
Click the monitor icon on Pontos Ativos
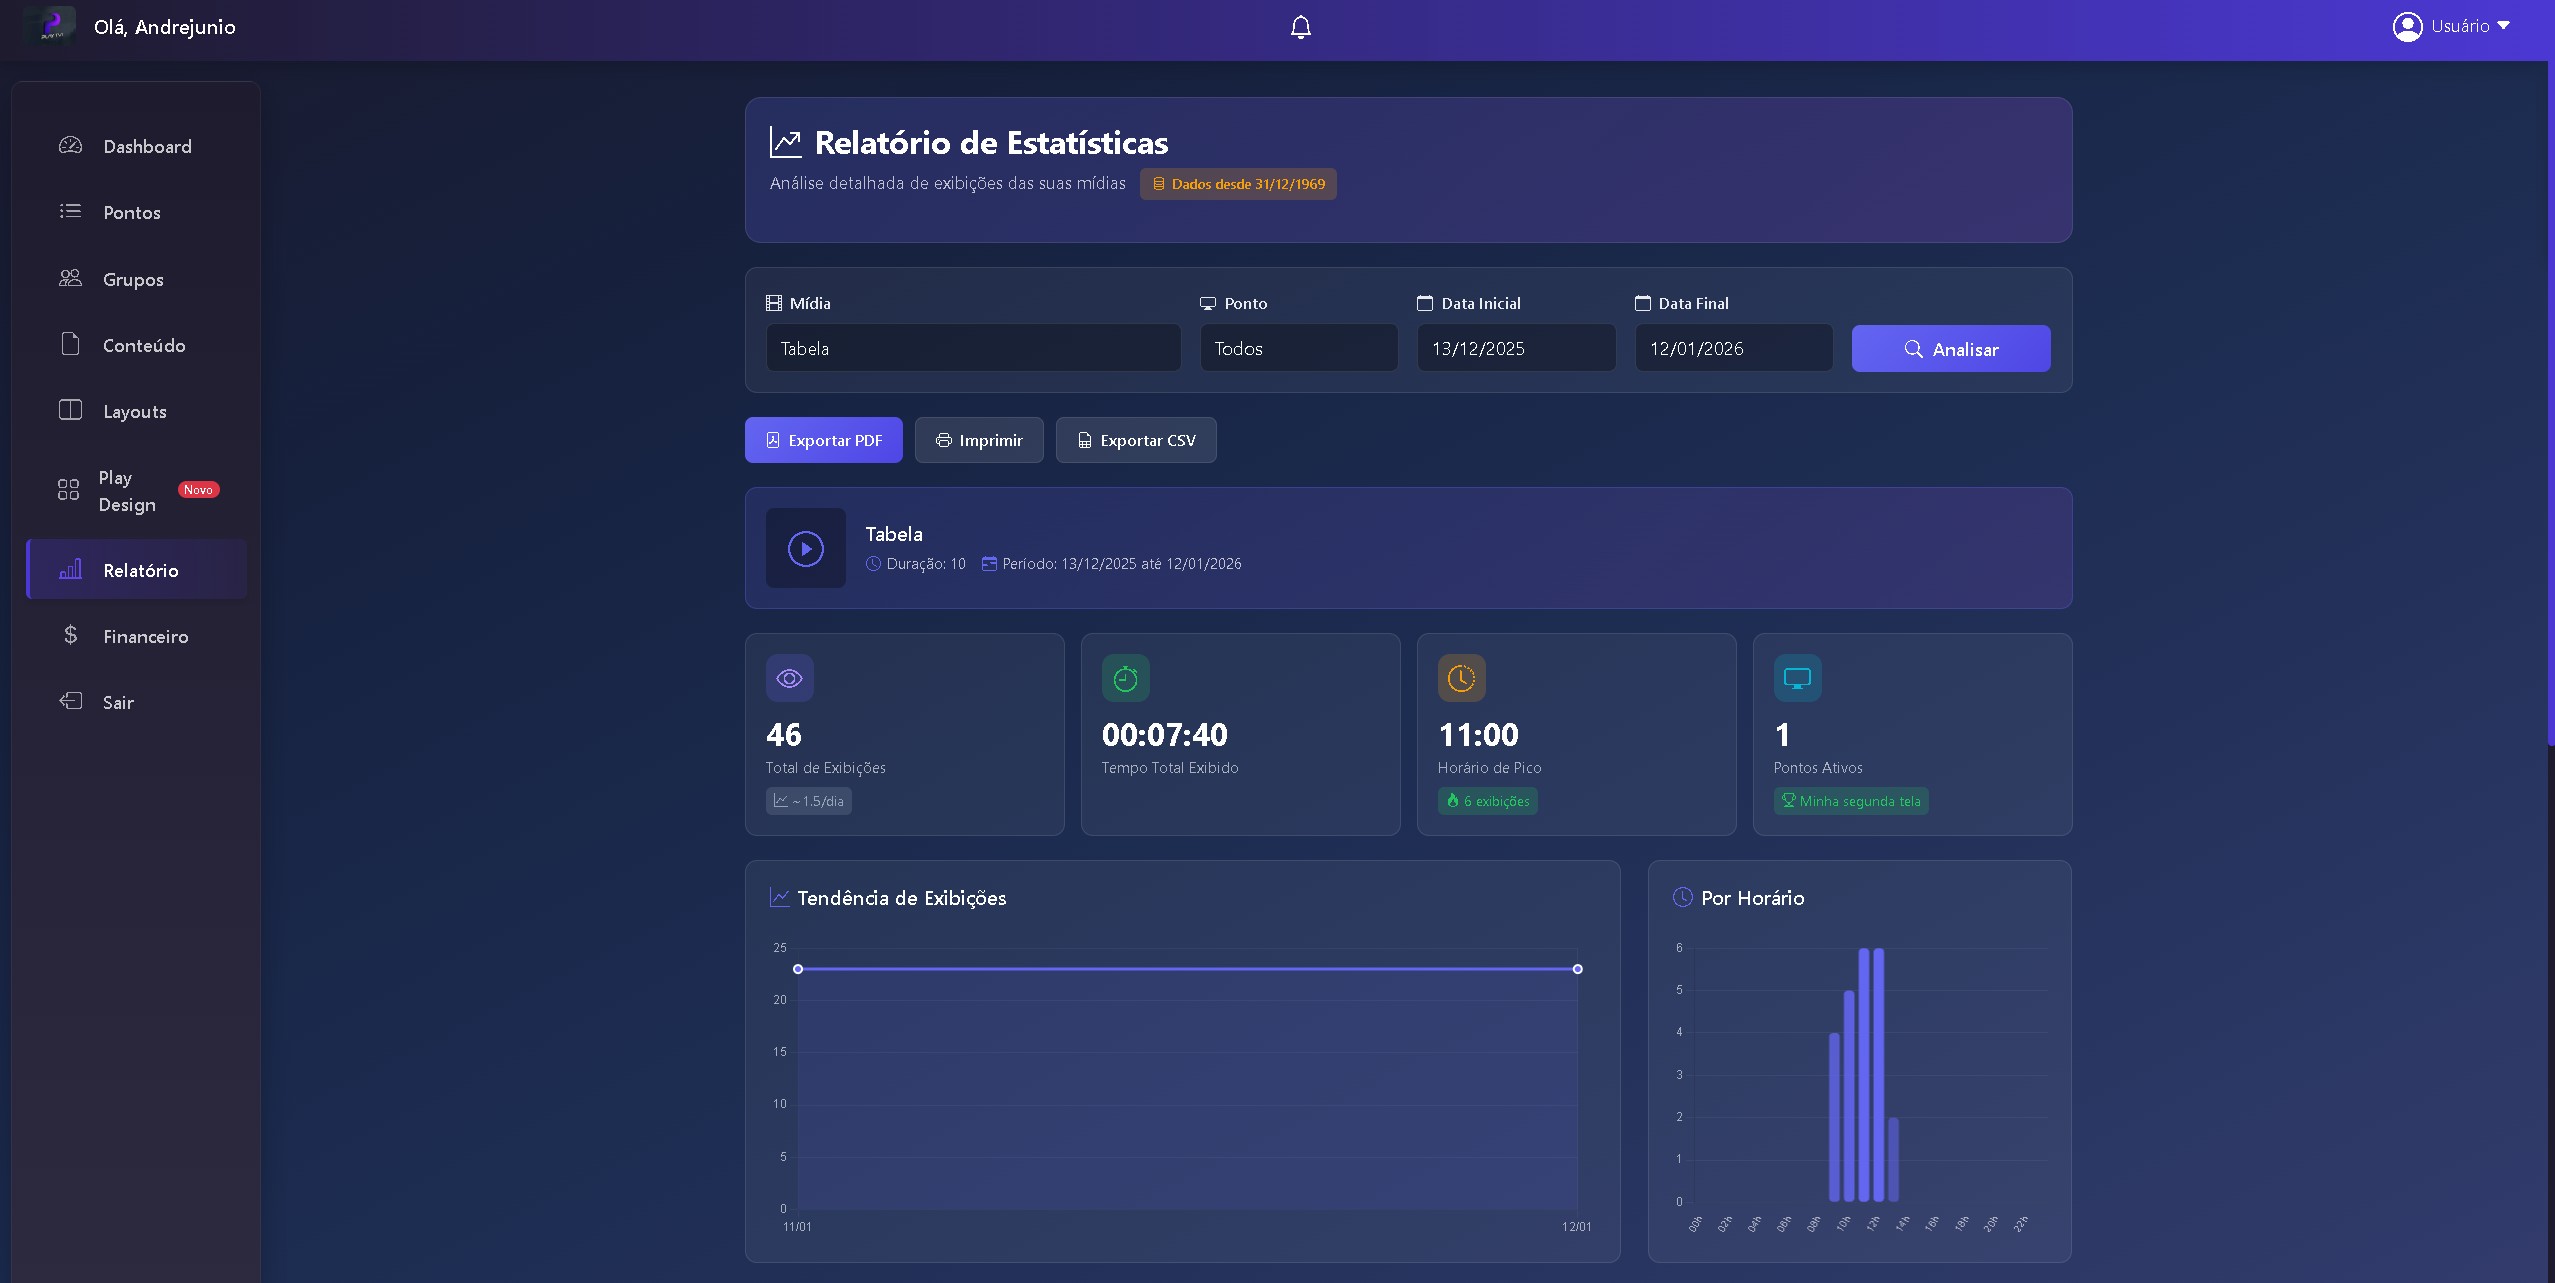coord(1797,678)
